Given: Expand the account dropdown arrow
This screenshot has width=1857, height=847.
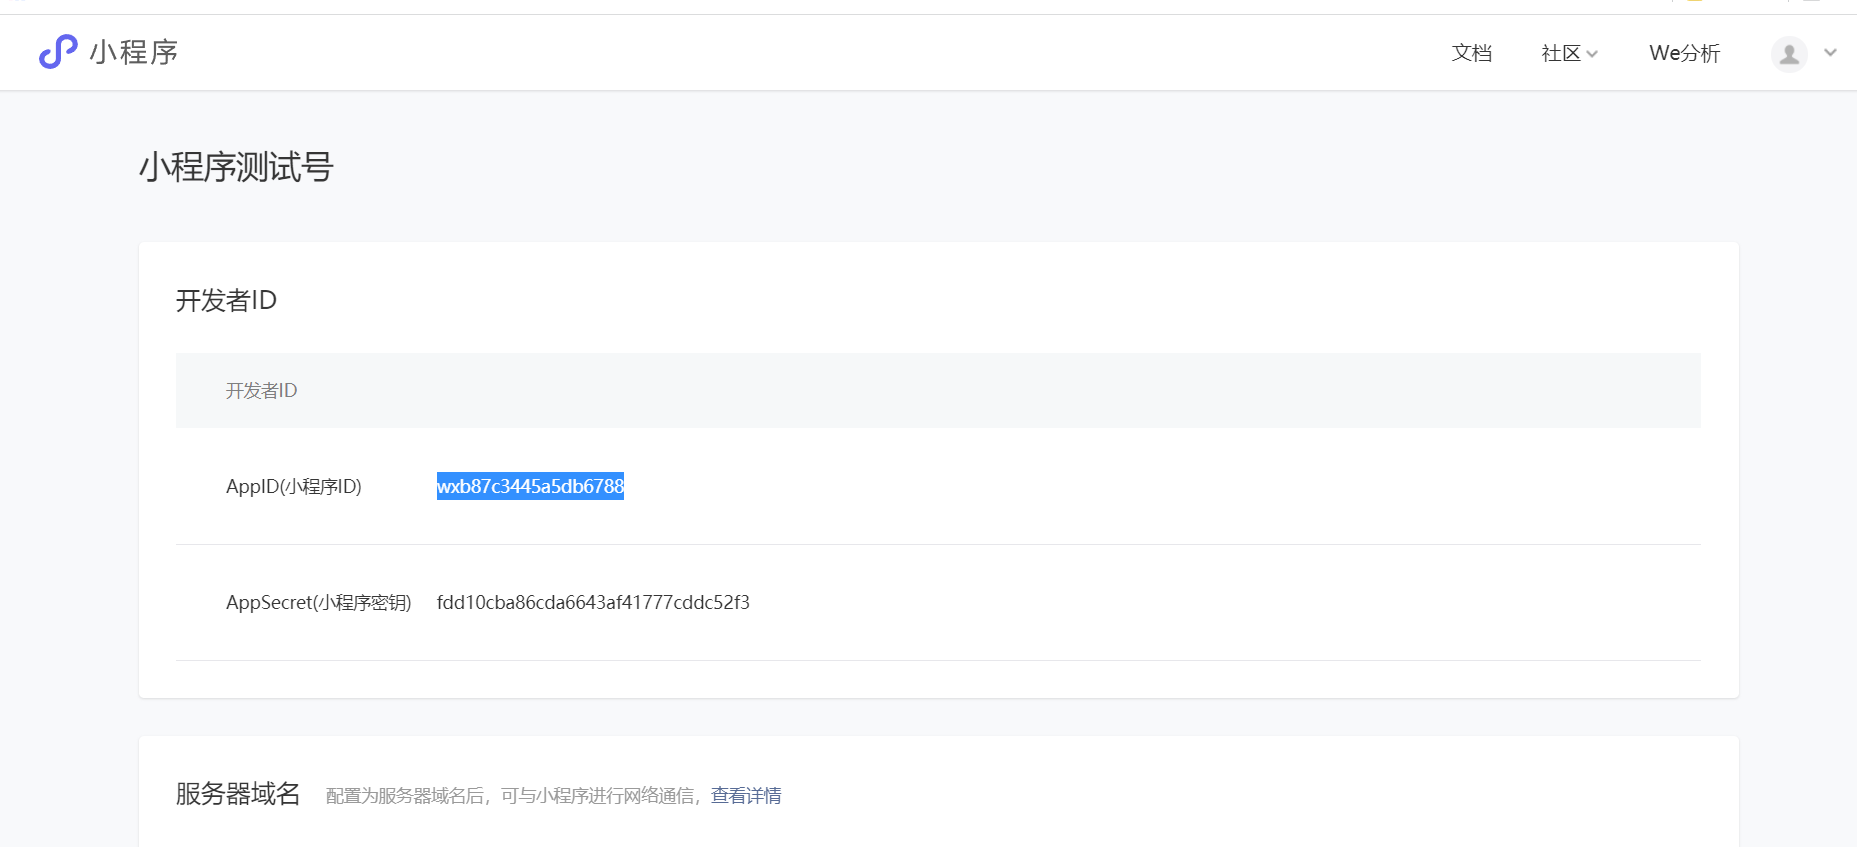Looking at the screenshot, I should (1830, 53).
